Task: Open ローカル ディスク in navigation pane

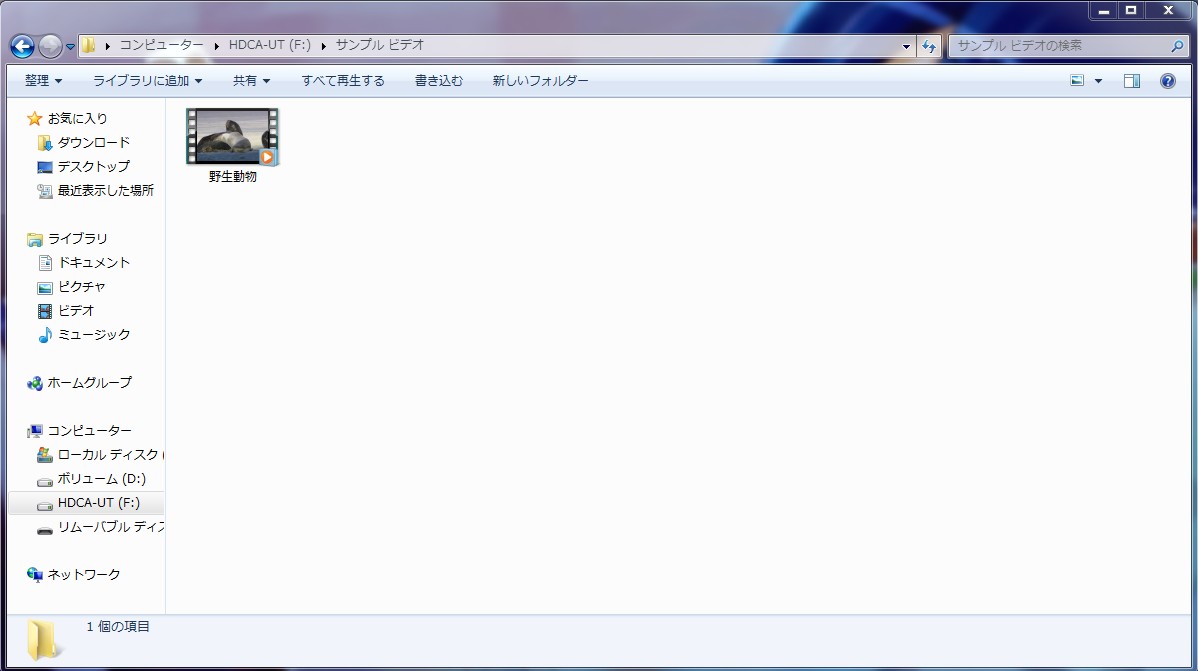Action: (x=110, y=455)
